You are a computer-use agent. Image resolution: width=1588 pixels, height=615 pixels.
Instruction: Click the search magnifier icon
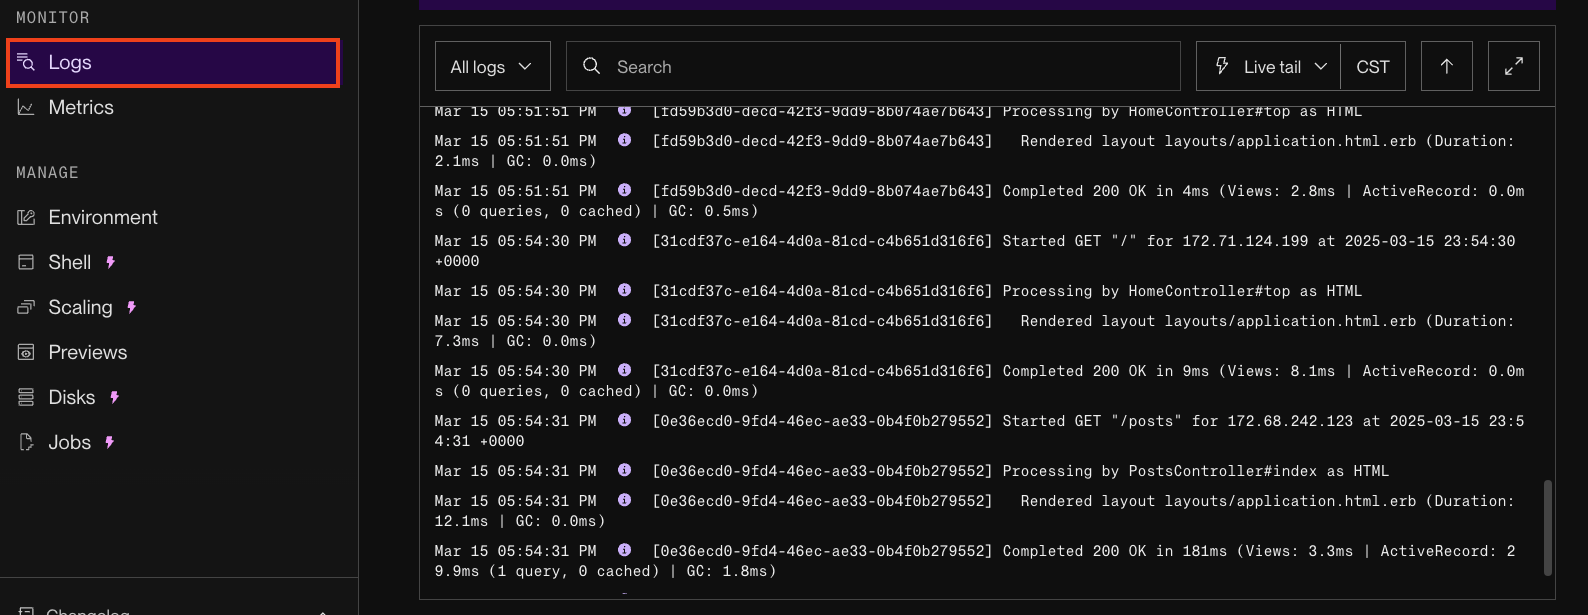pyautogui.click(x=591, y=66)
